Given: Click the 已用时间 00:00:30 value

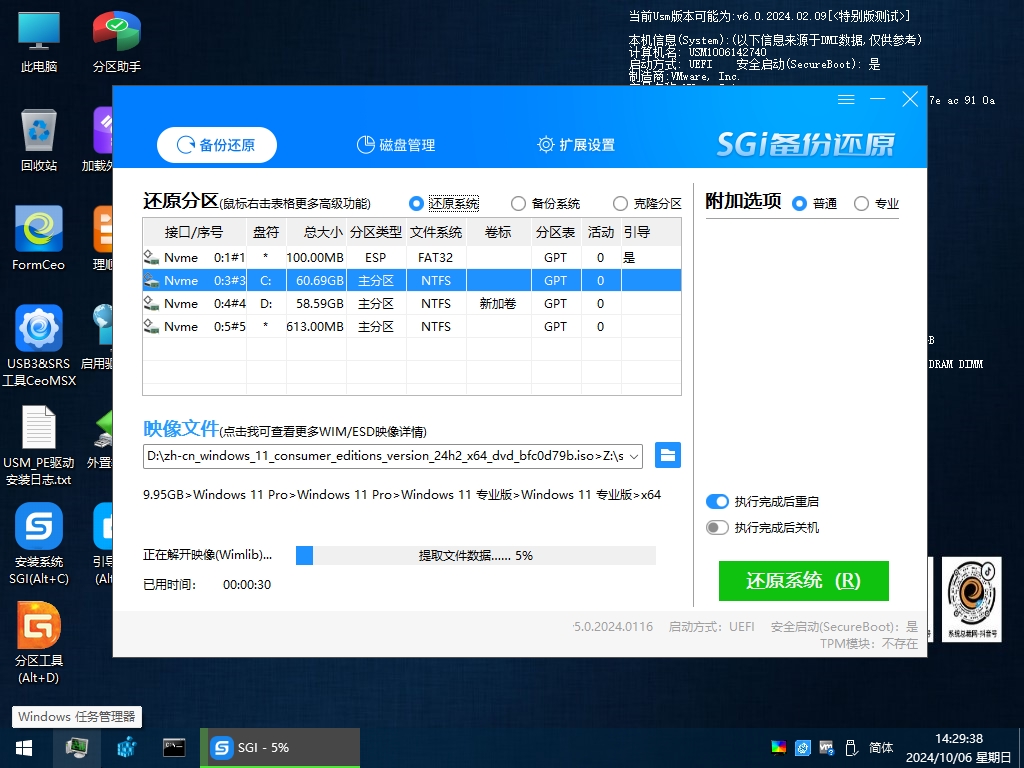Looking at the screenshot, I should click(x=247, y=584).
